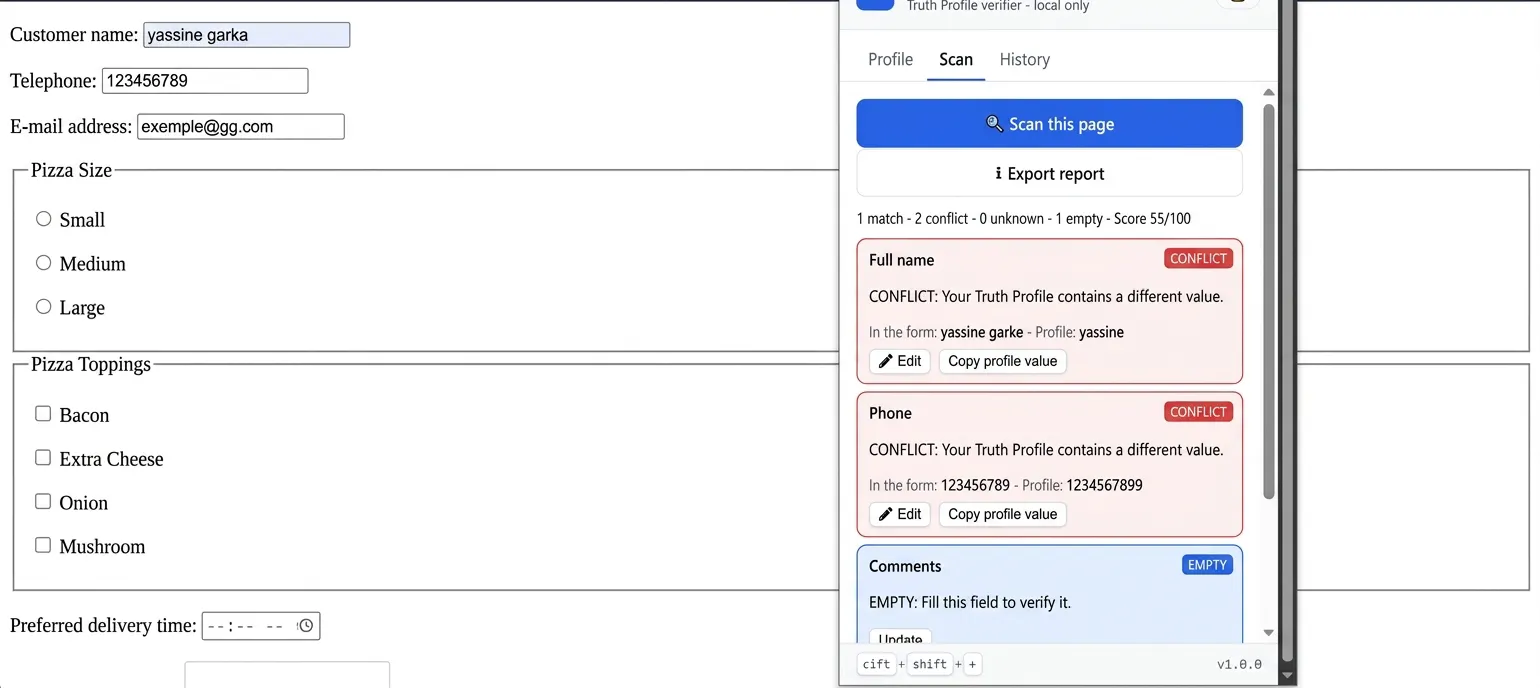
Task: Add the Mushroom topping
Action: pyautogui.click(x=43, y=545)
